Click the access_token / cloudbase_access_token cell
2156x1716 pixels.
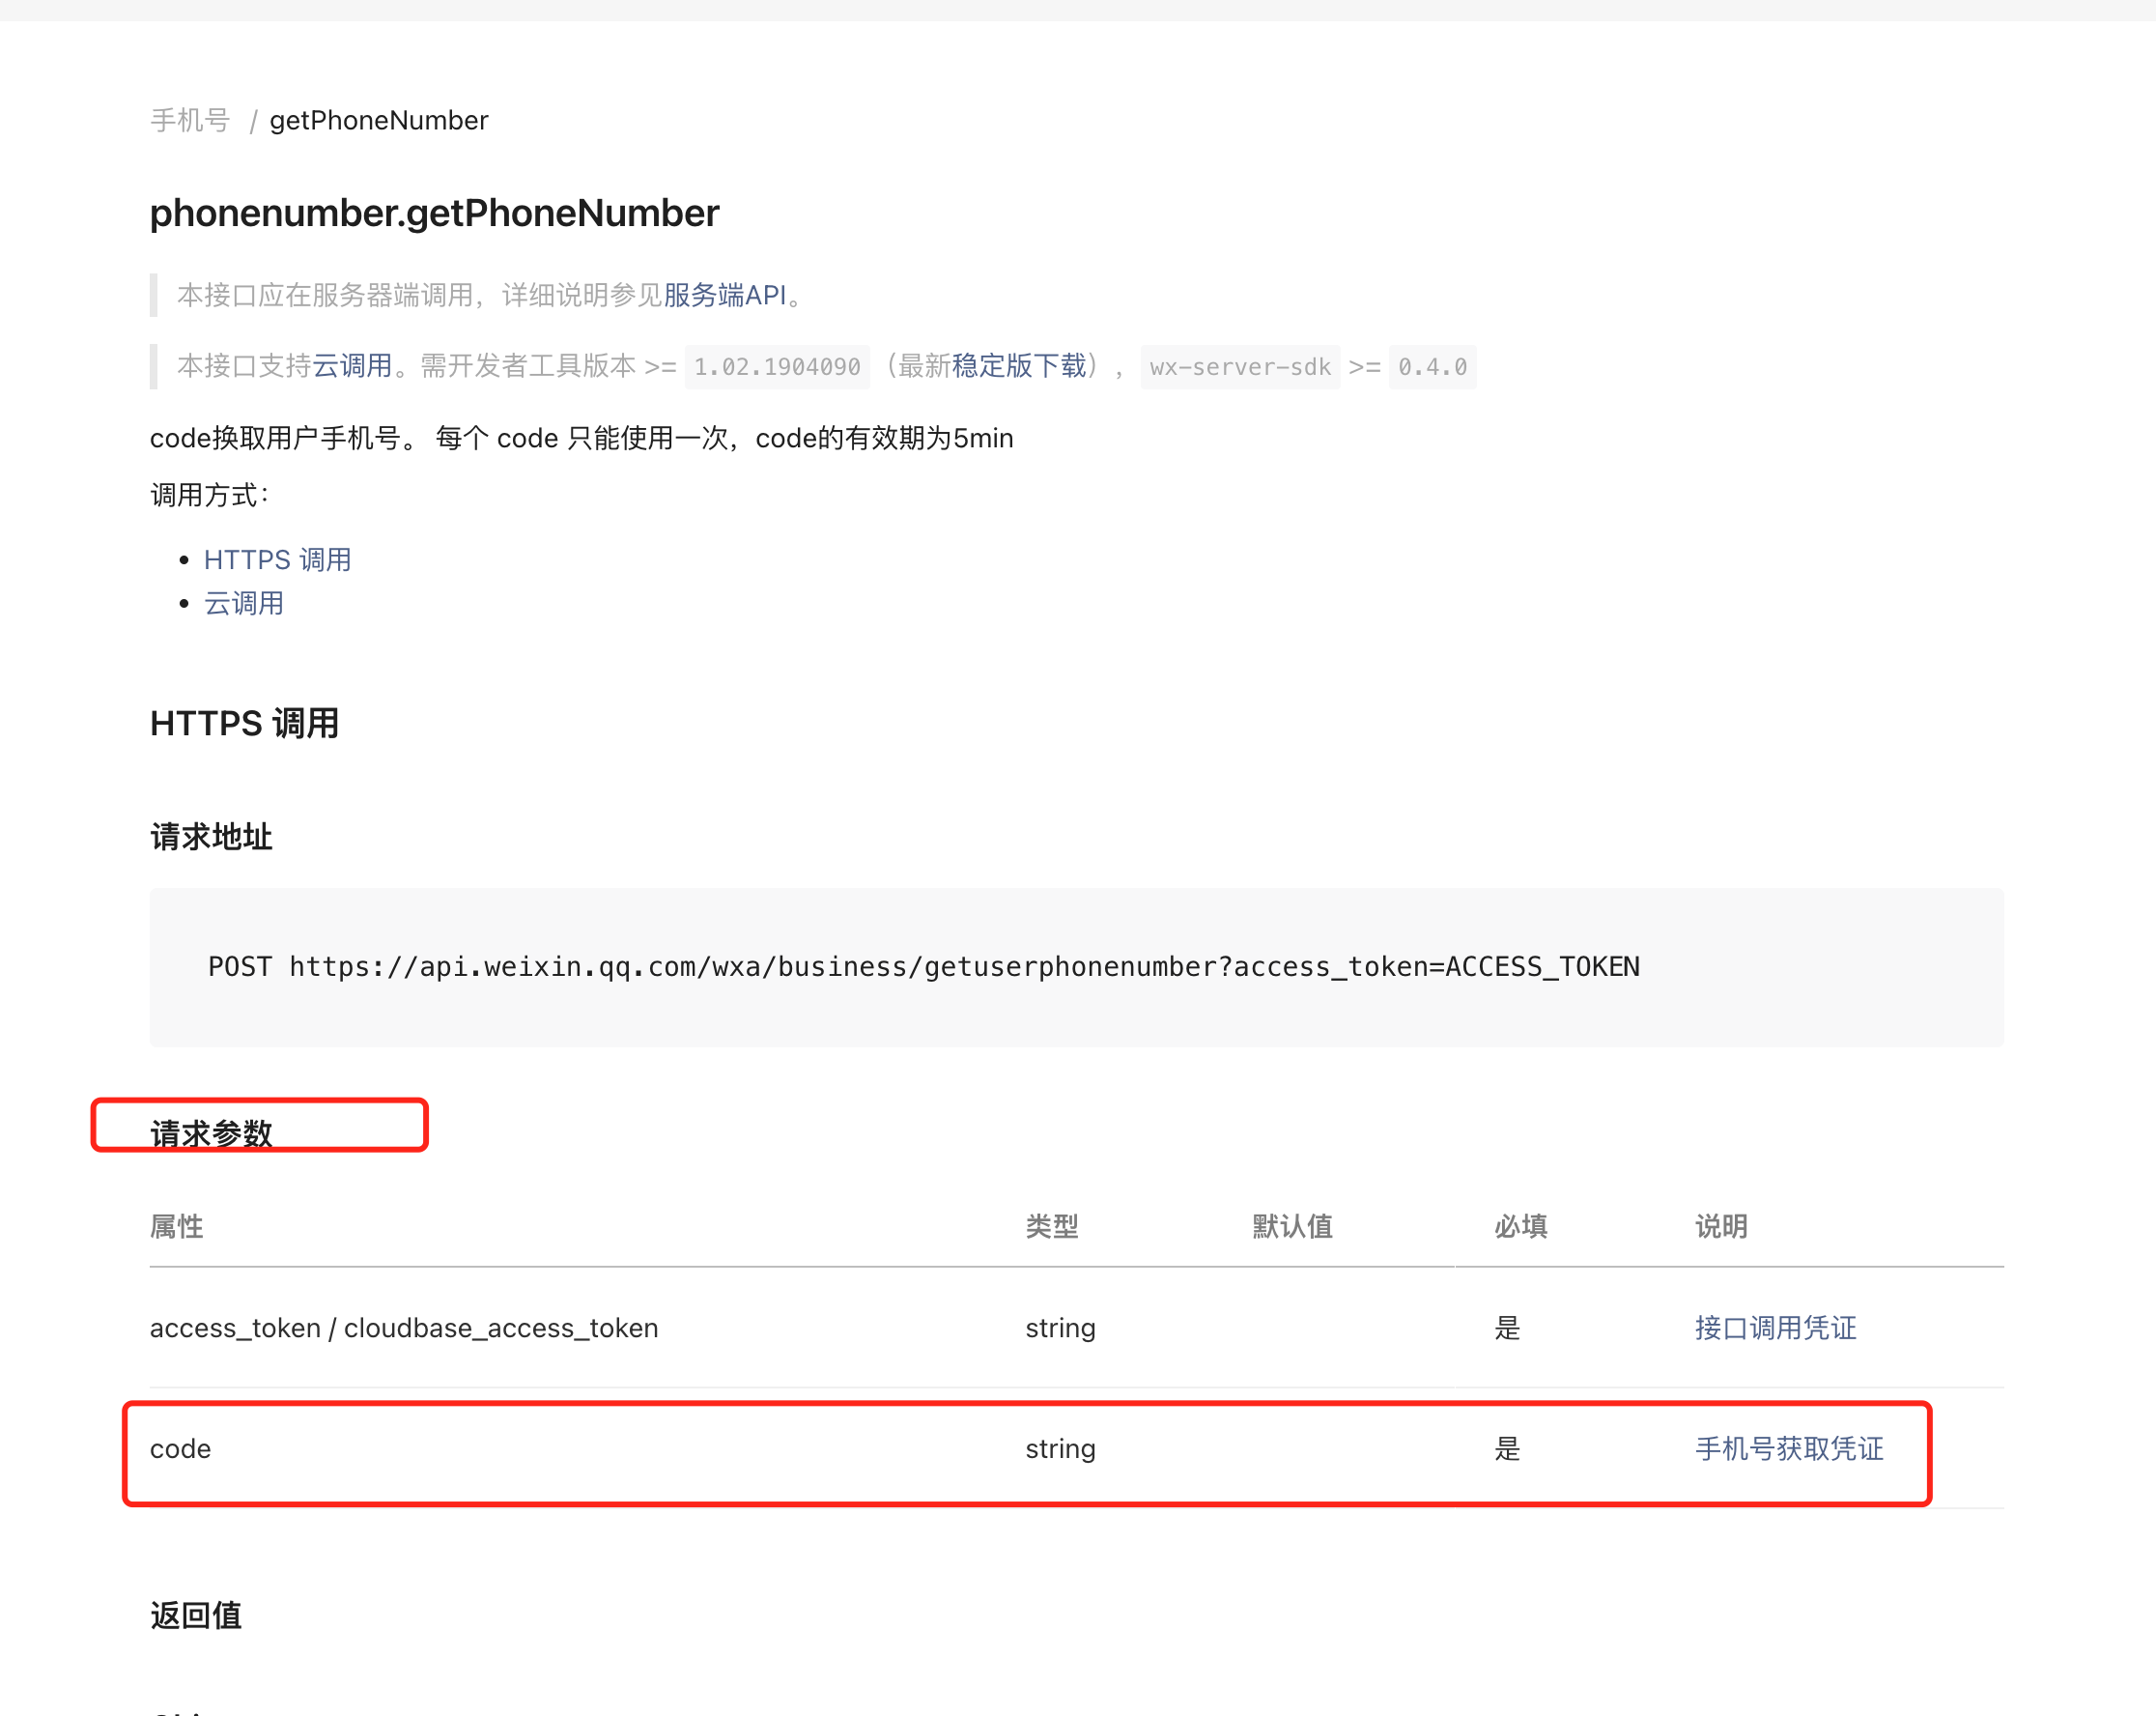404,1328
